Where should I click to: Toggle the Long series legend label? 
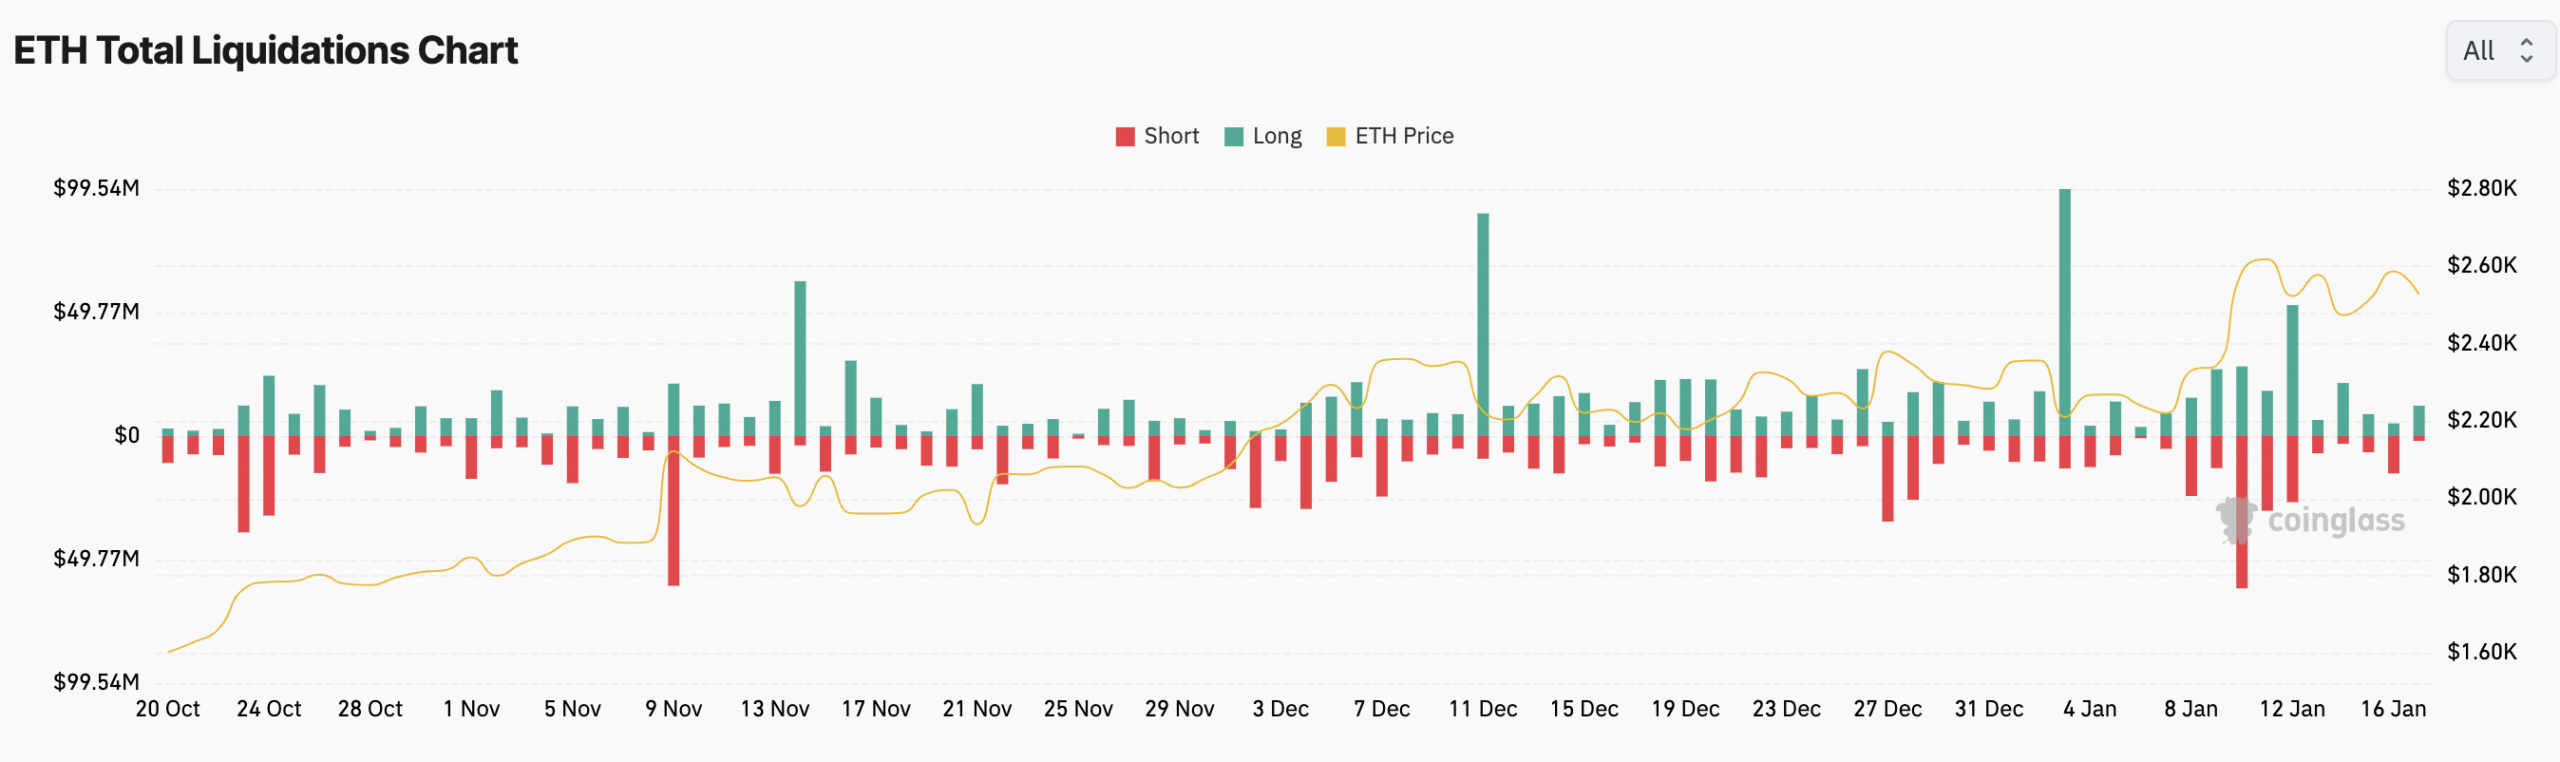point(1277,136)
